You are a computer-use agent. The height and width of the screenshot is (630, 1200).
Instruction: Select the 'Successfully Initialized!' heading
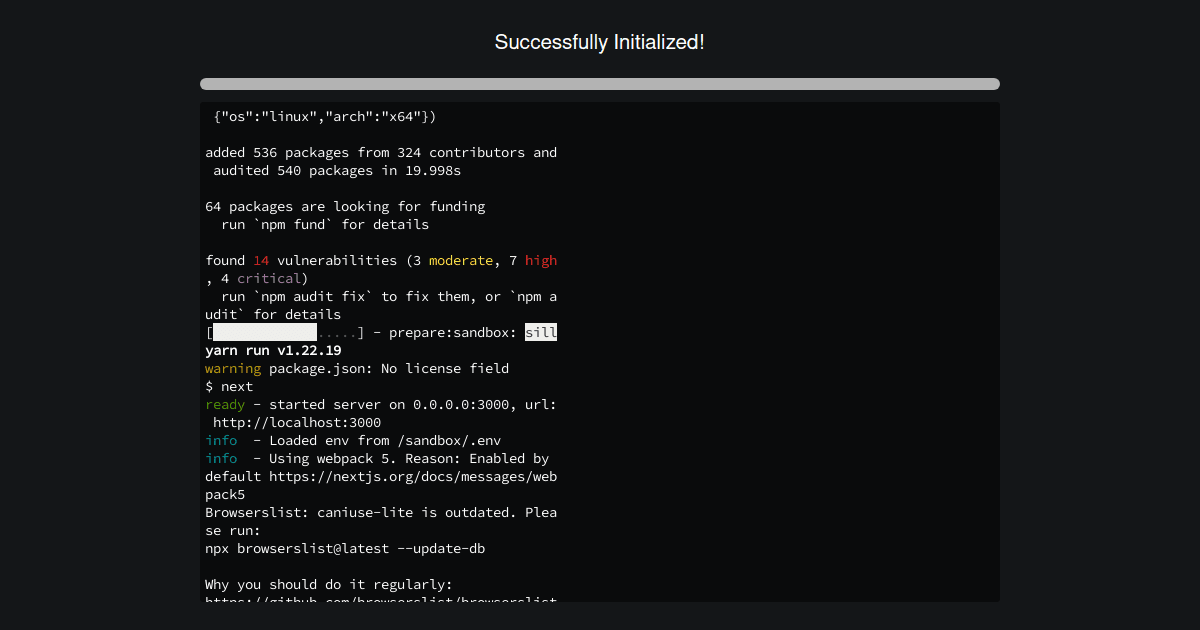(x=599, y=42)
